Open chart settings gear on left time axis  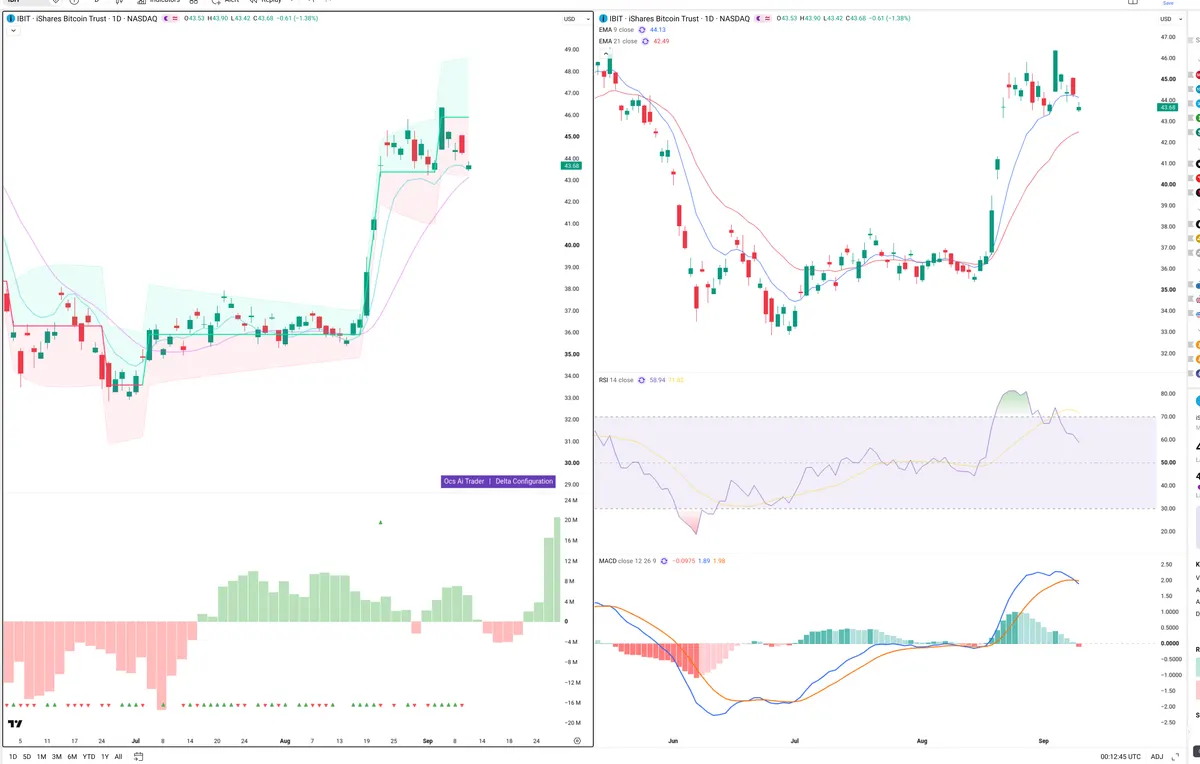pyautogui.click(x=576, y=740)
